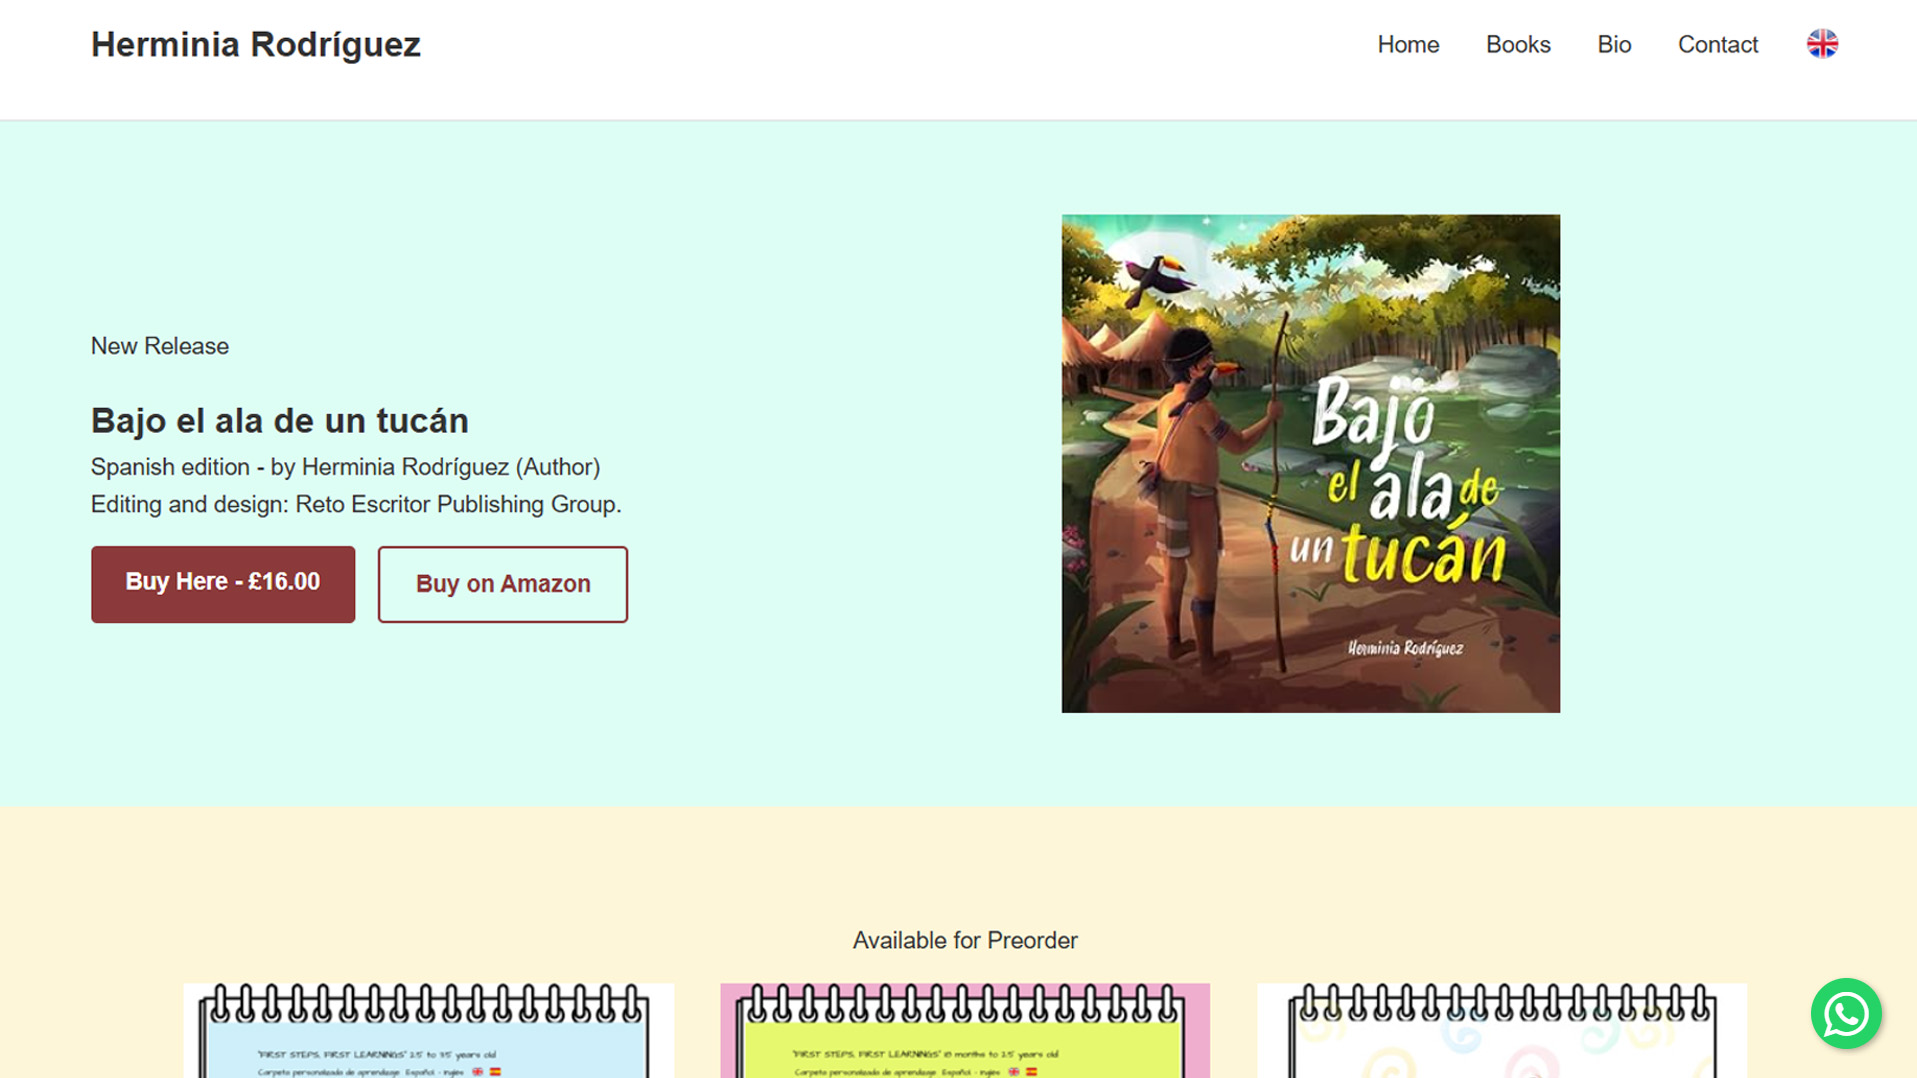Open the Books menu item
This screenshot has height=1078, width=1917.
pos(1518,45)
